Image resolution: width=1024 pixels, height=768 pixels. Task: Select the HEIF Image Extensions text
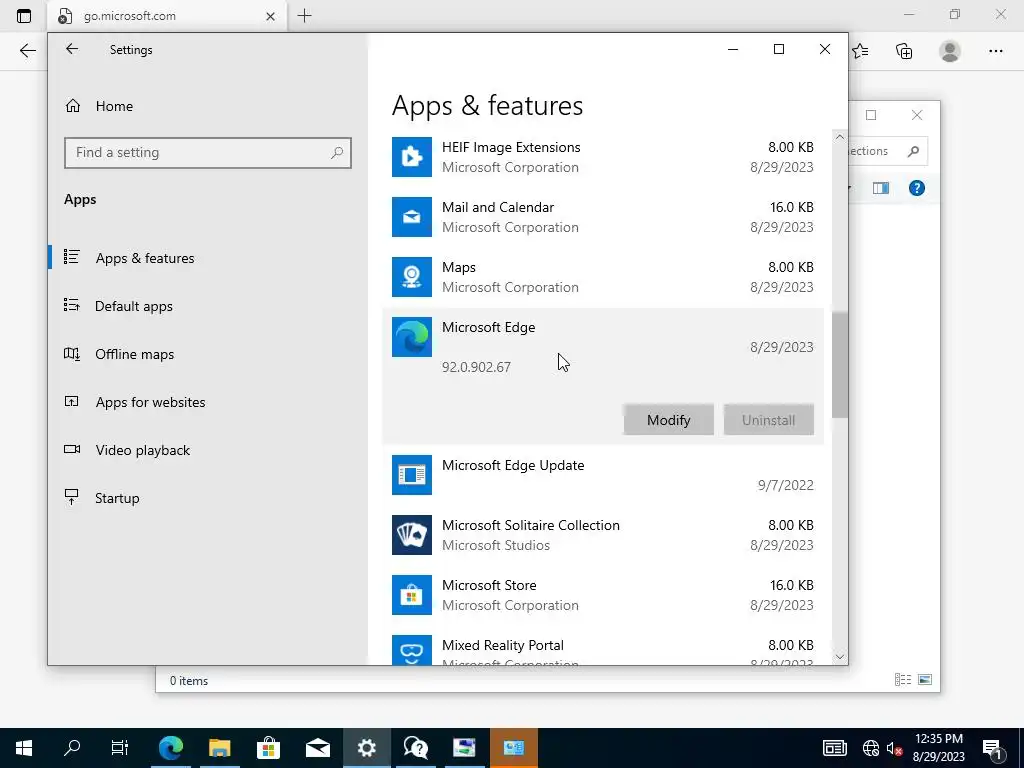click(x=511, y=147)
